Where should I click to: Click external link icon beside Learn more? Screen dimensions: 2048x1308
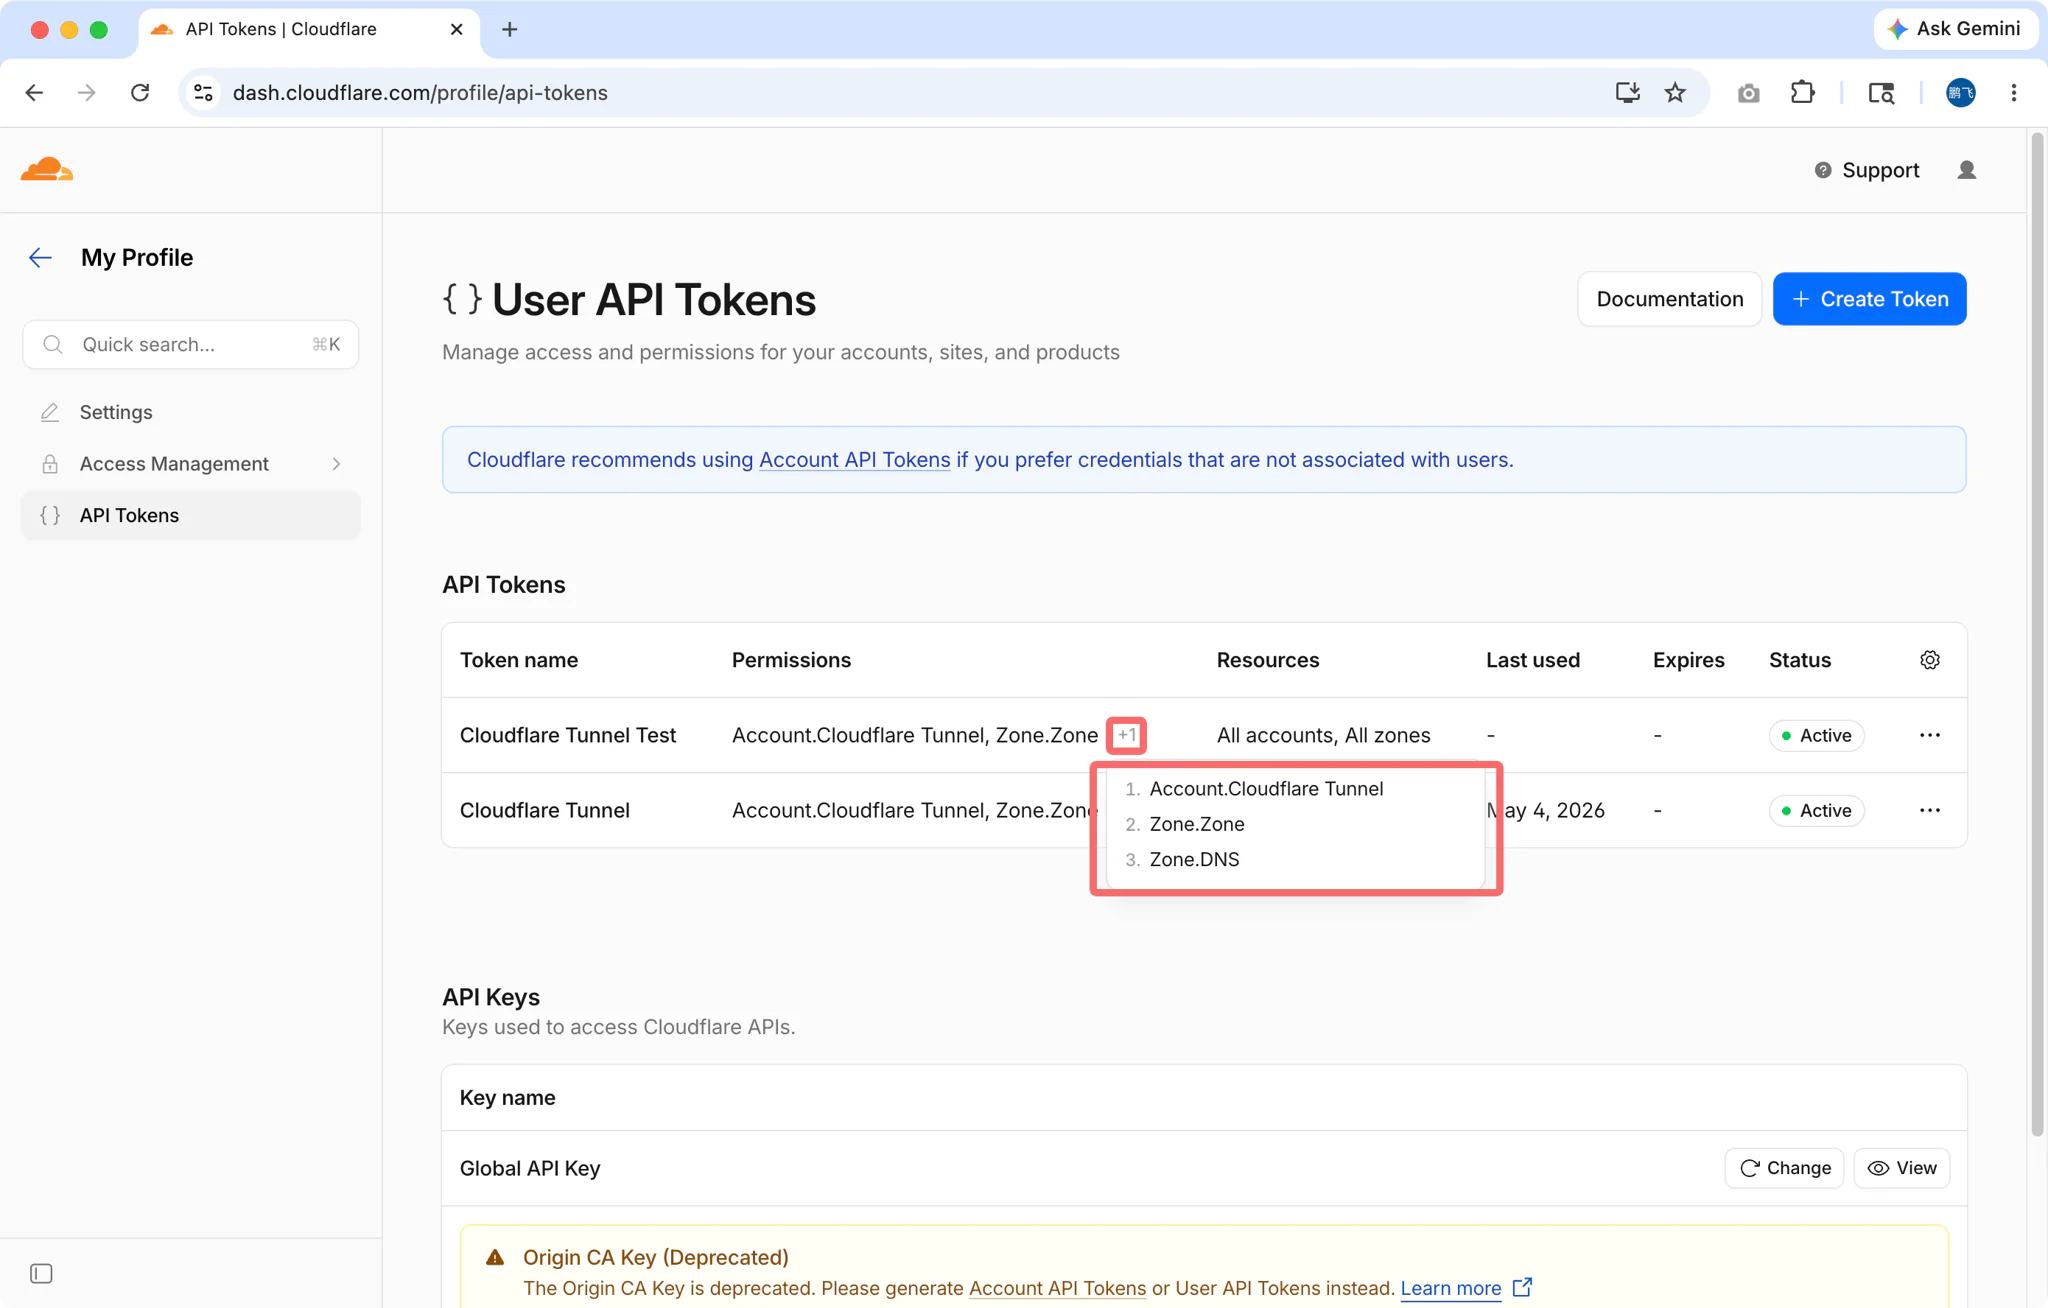tap(1522, 1287)
